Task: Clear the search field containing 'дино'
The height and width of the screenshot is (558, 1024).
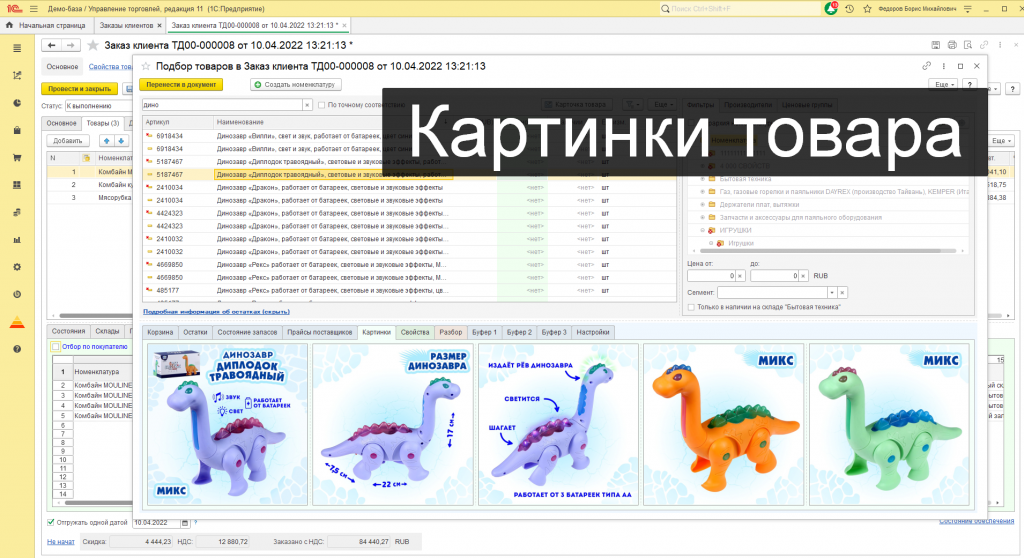Action: (x=306, y=105)
